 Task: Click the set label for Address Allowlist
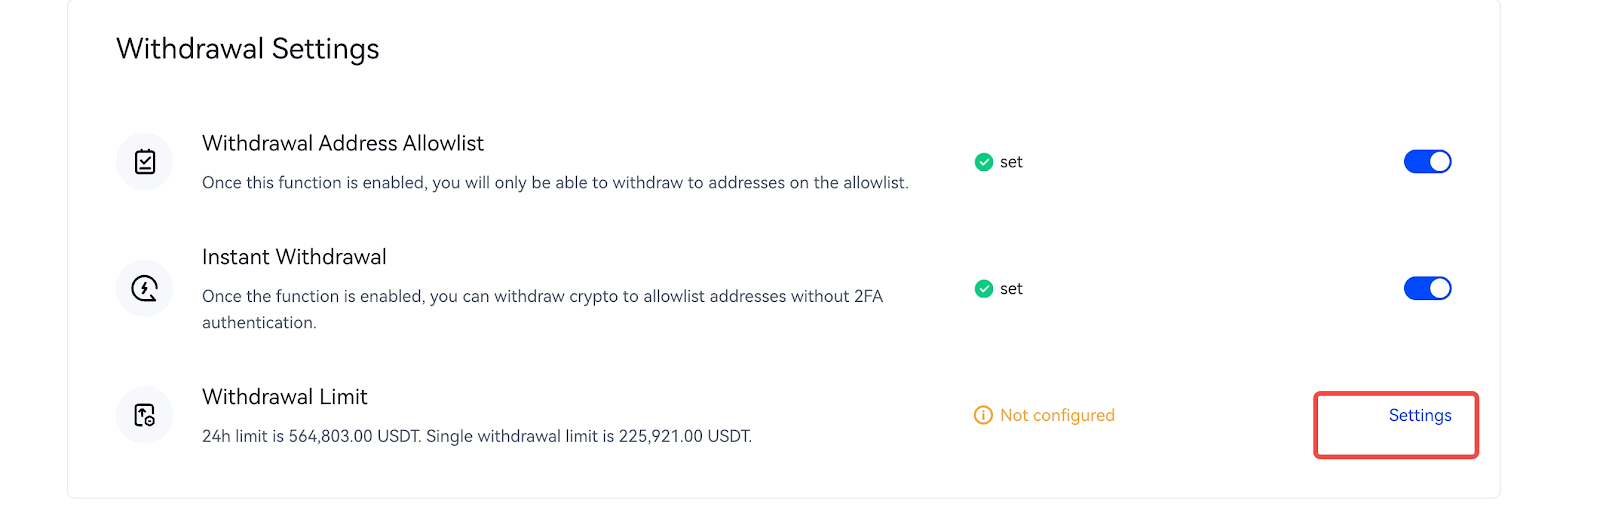coord(1011,162)
